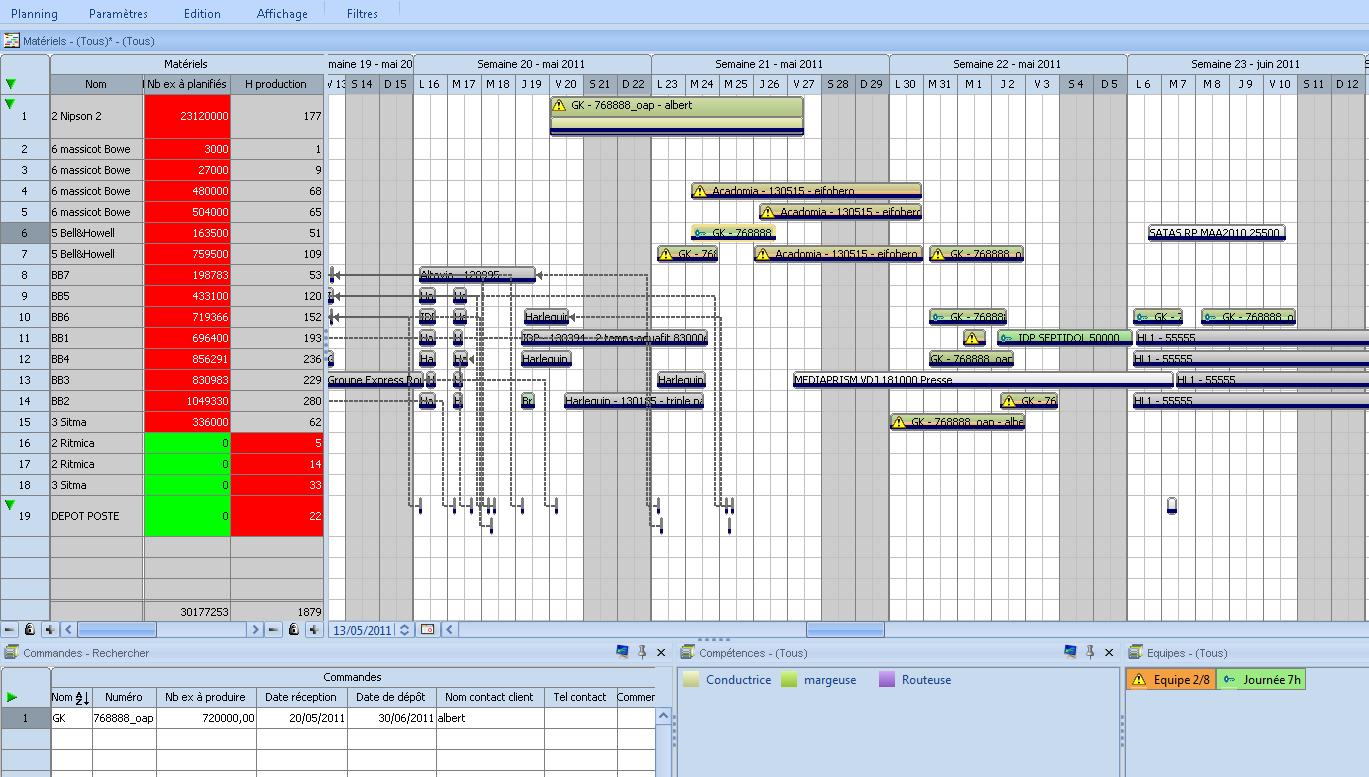Viewport: 1369px width, 777px height.
Task: Click the Equipe 2/8 team button
Action: click(x=1171, y=680)
